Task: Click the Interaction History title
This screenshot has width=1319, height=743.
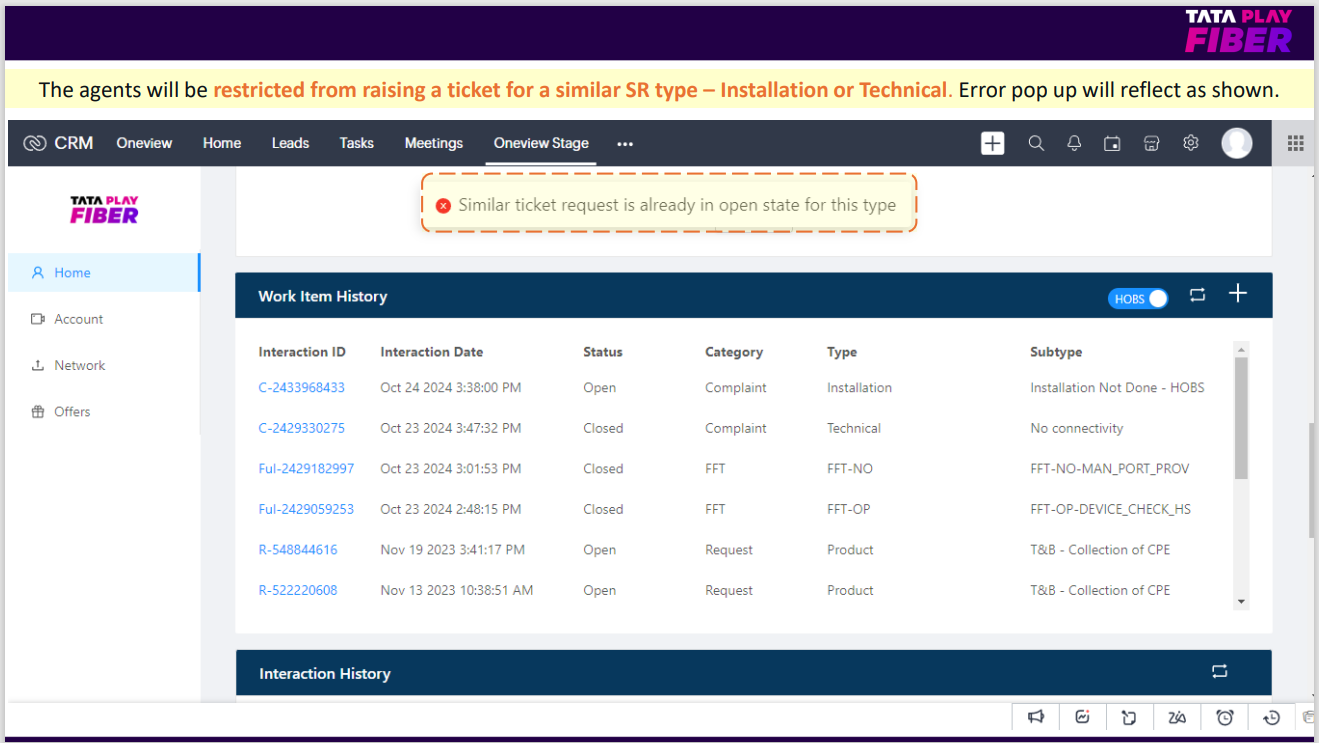Action: (x=324, y=673)
